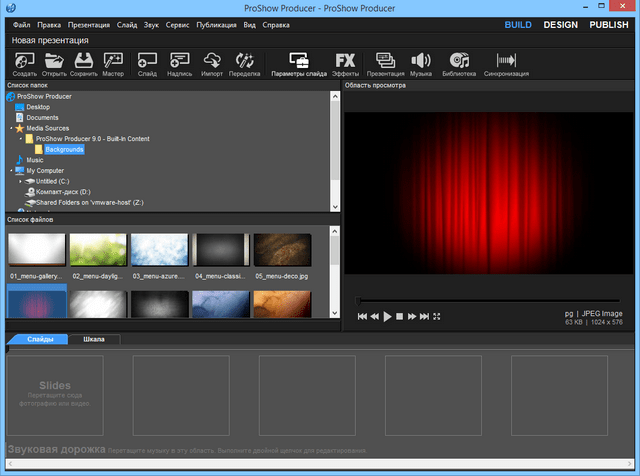Switch to PUBLISH workspace
Screen dimensions: 640x476
coord(609,24)
